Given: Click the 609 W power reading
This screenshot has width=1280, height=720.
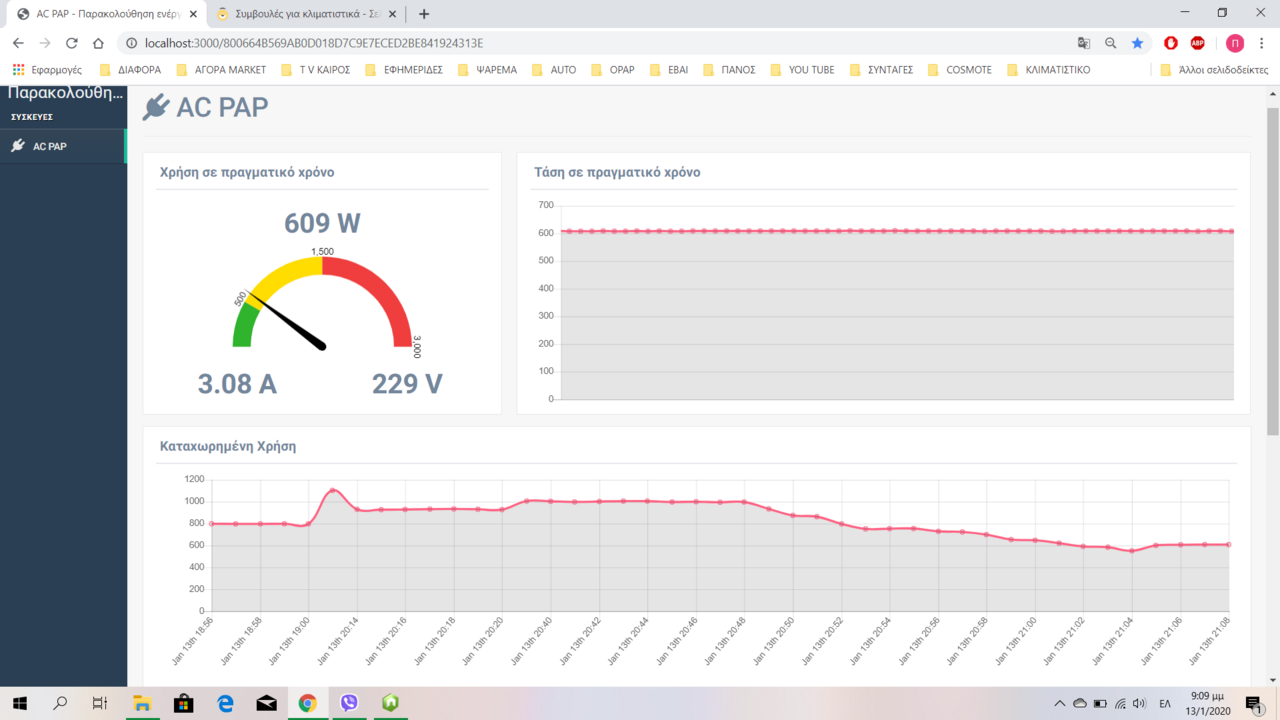Looking at the screenshot, I should (322, 223).
